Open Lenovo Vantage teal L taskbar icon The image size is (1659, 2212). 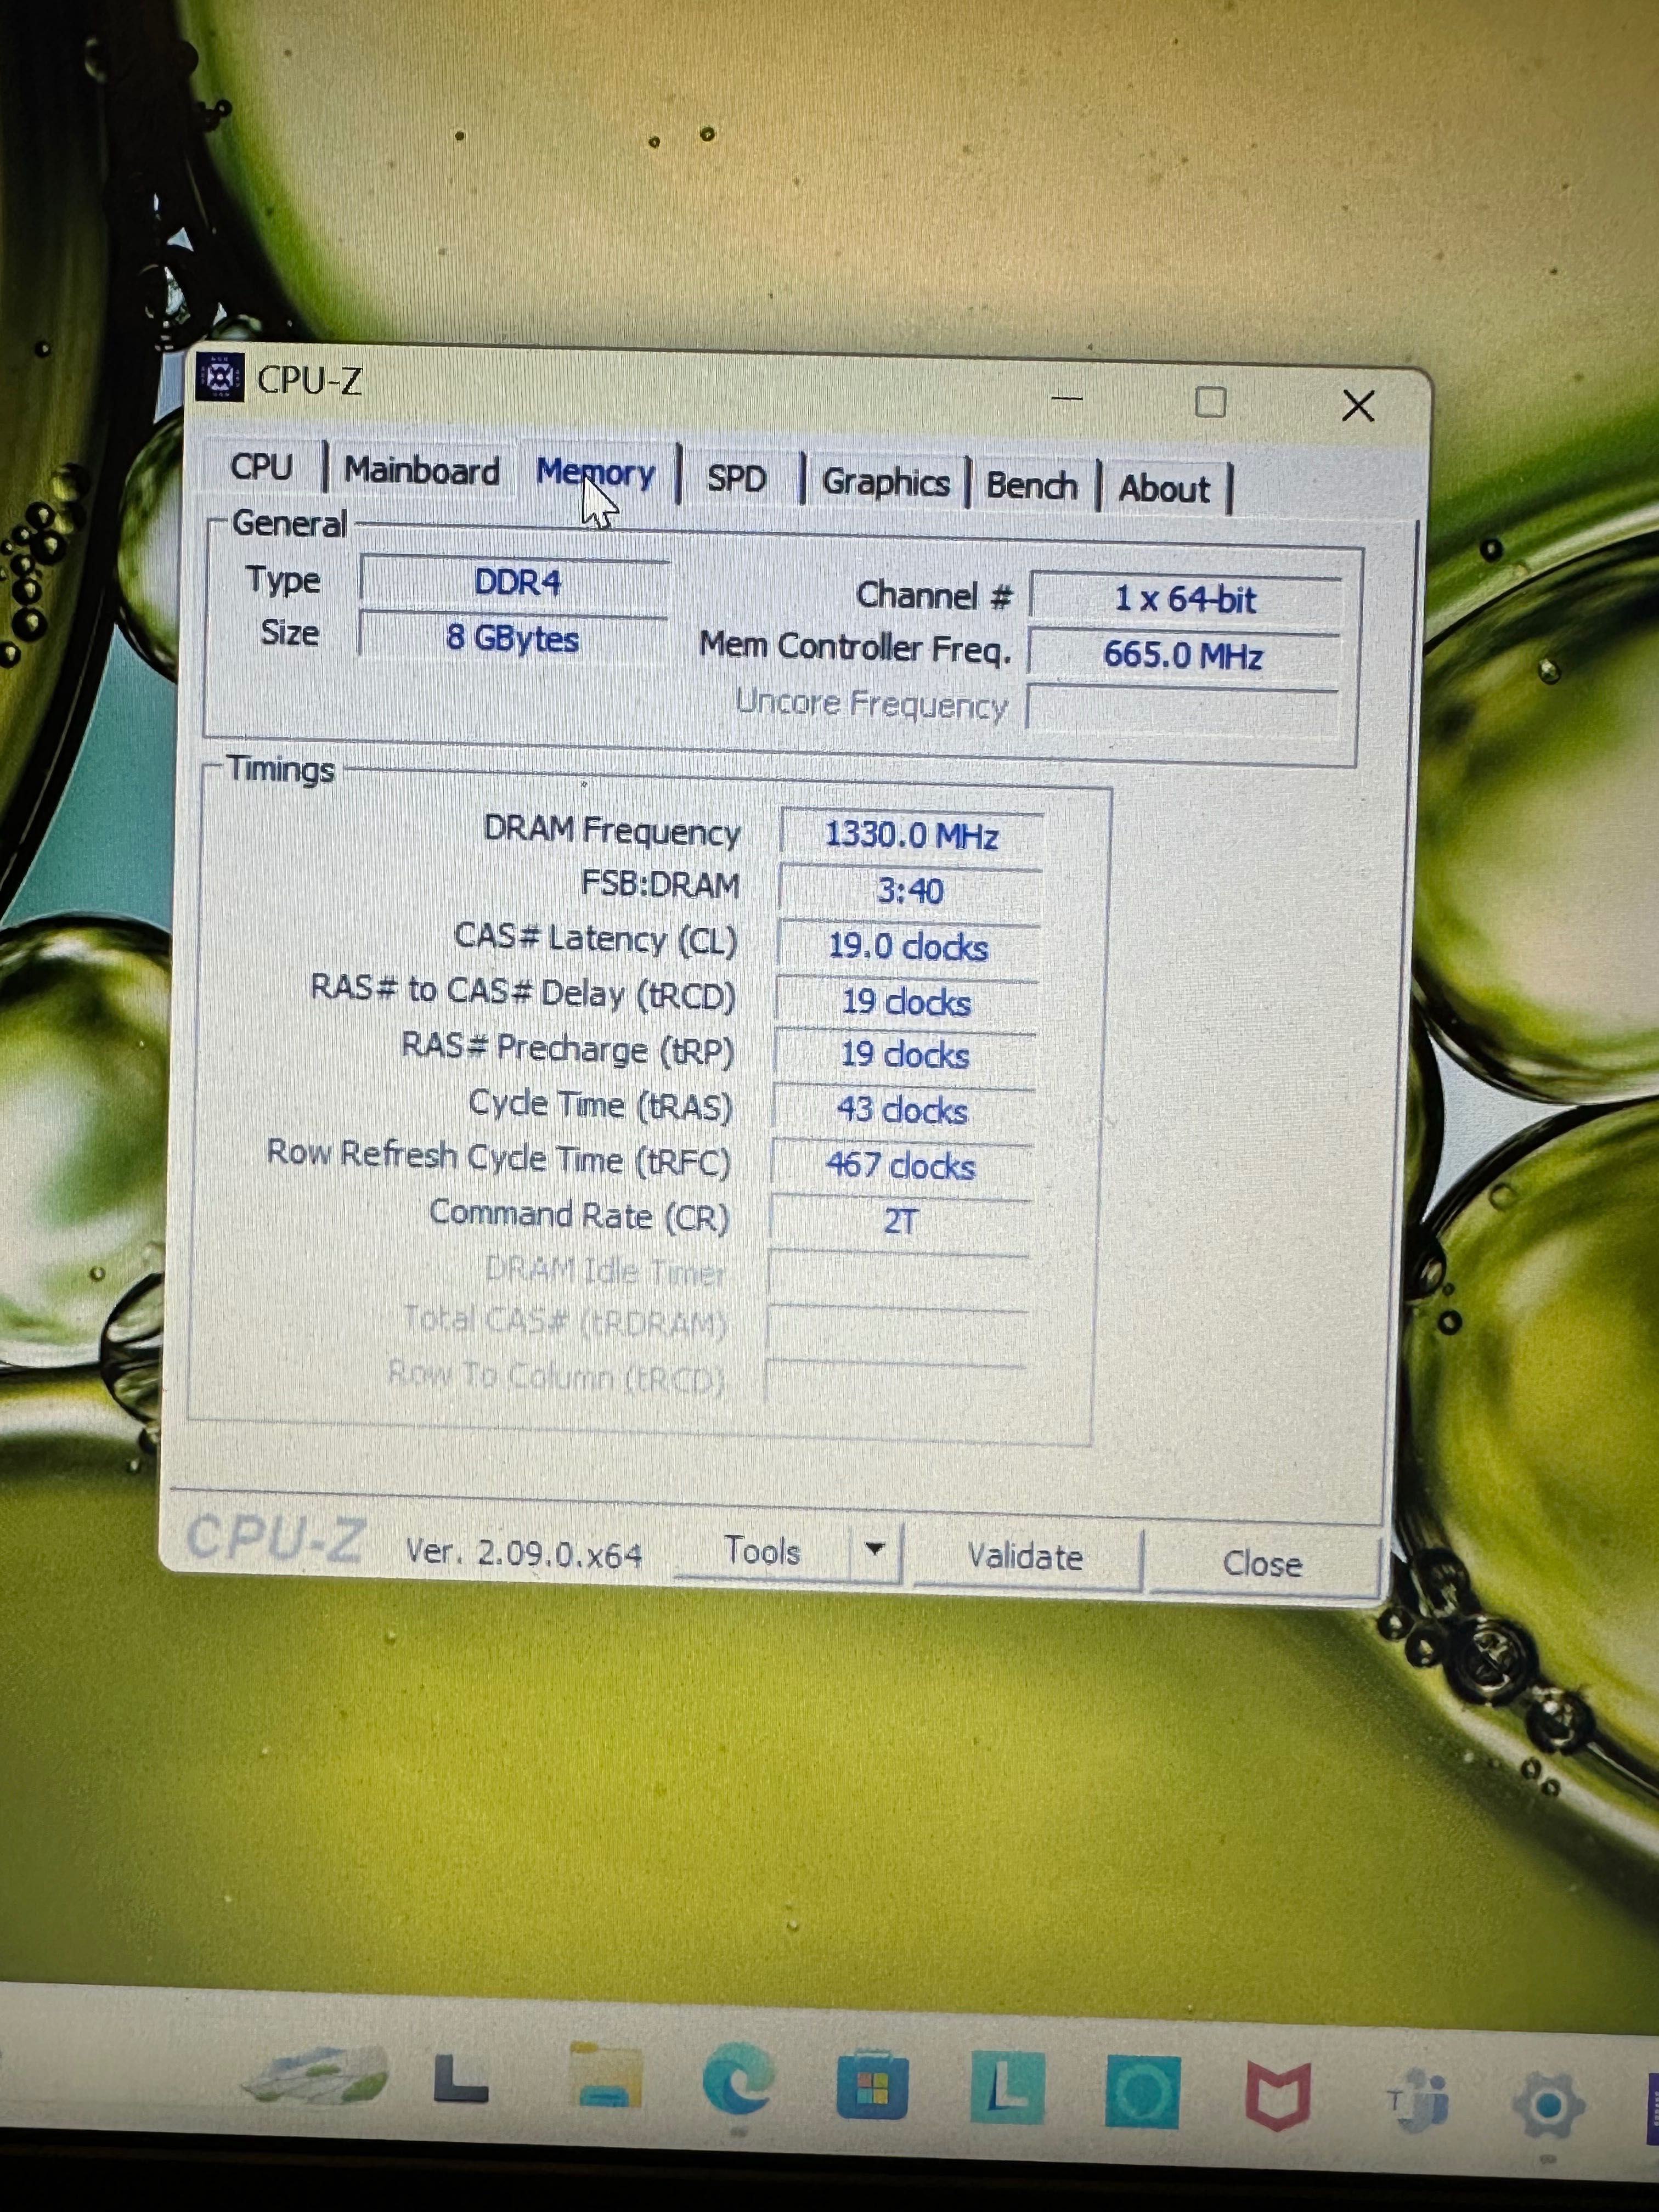pyautogui.click(x=1007, y=2088)
